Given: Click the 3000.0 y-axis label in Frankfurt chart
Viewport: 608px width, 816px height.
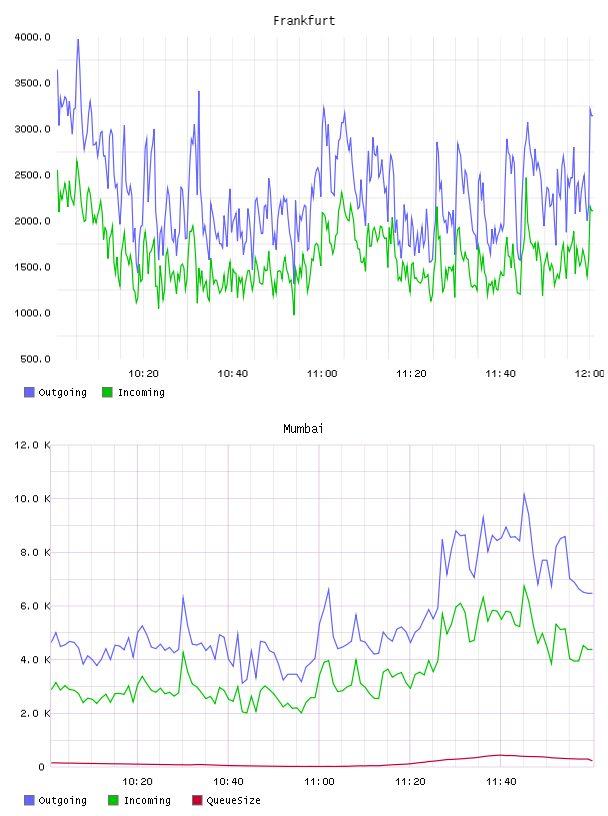Looking at the screenshot, I should click(32, 129).
